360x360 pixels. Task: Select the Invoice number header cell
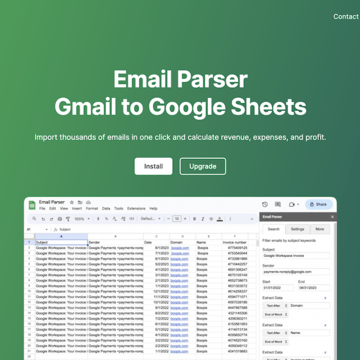[235, 242]
